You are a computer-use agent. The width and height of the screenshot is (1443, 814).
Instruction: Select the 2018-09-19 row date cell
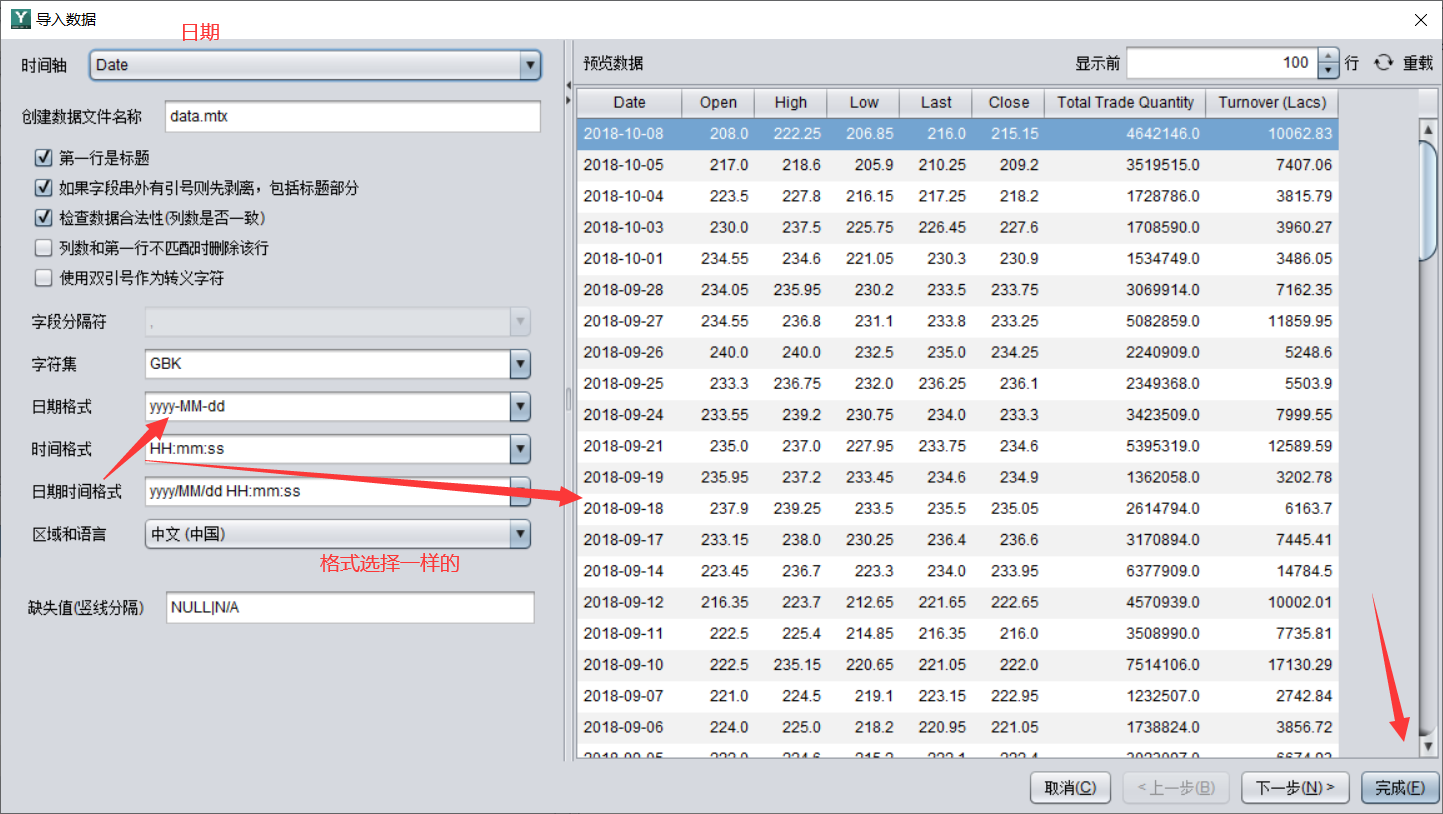[629, 477]
